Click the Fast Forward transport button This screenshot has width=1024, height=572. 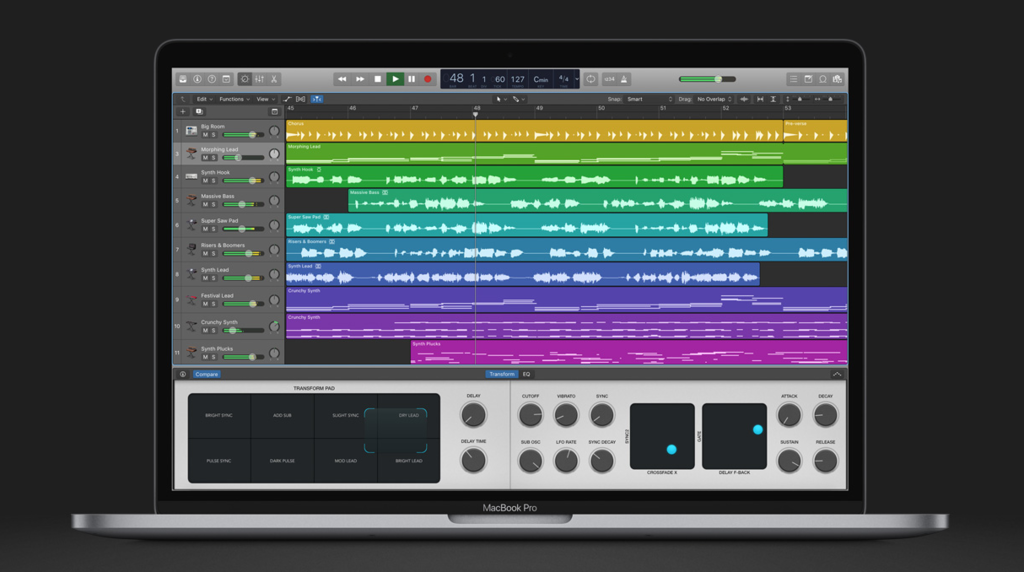click(x=360, y=79)
